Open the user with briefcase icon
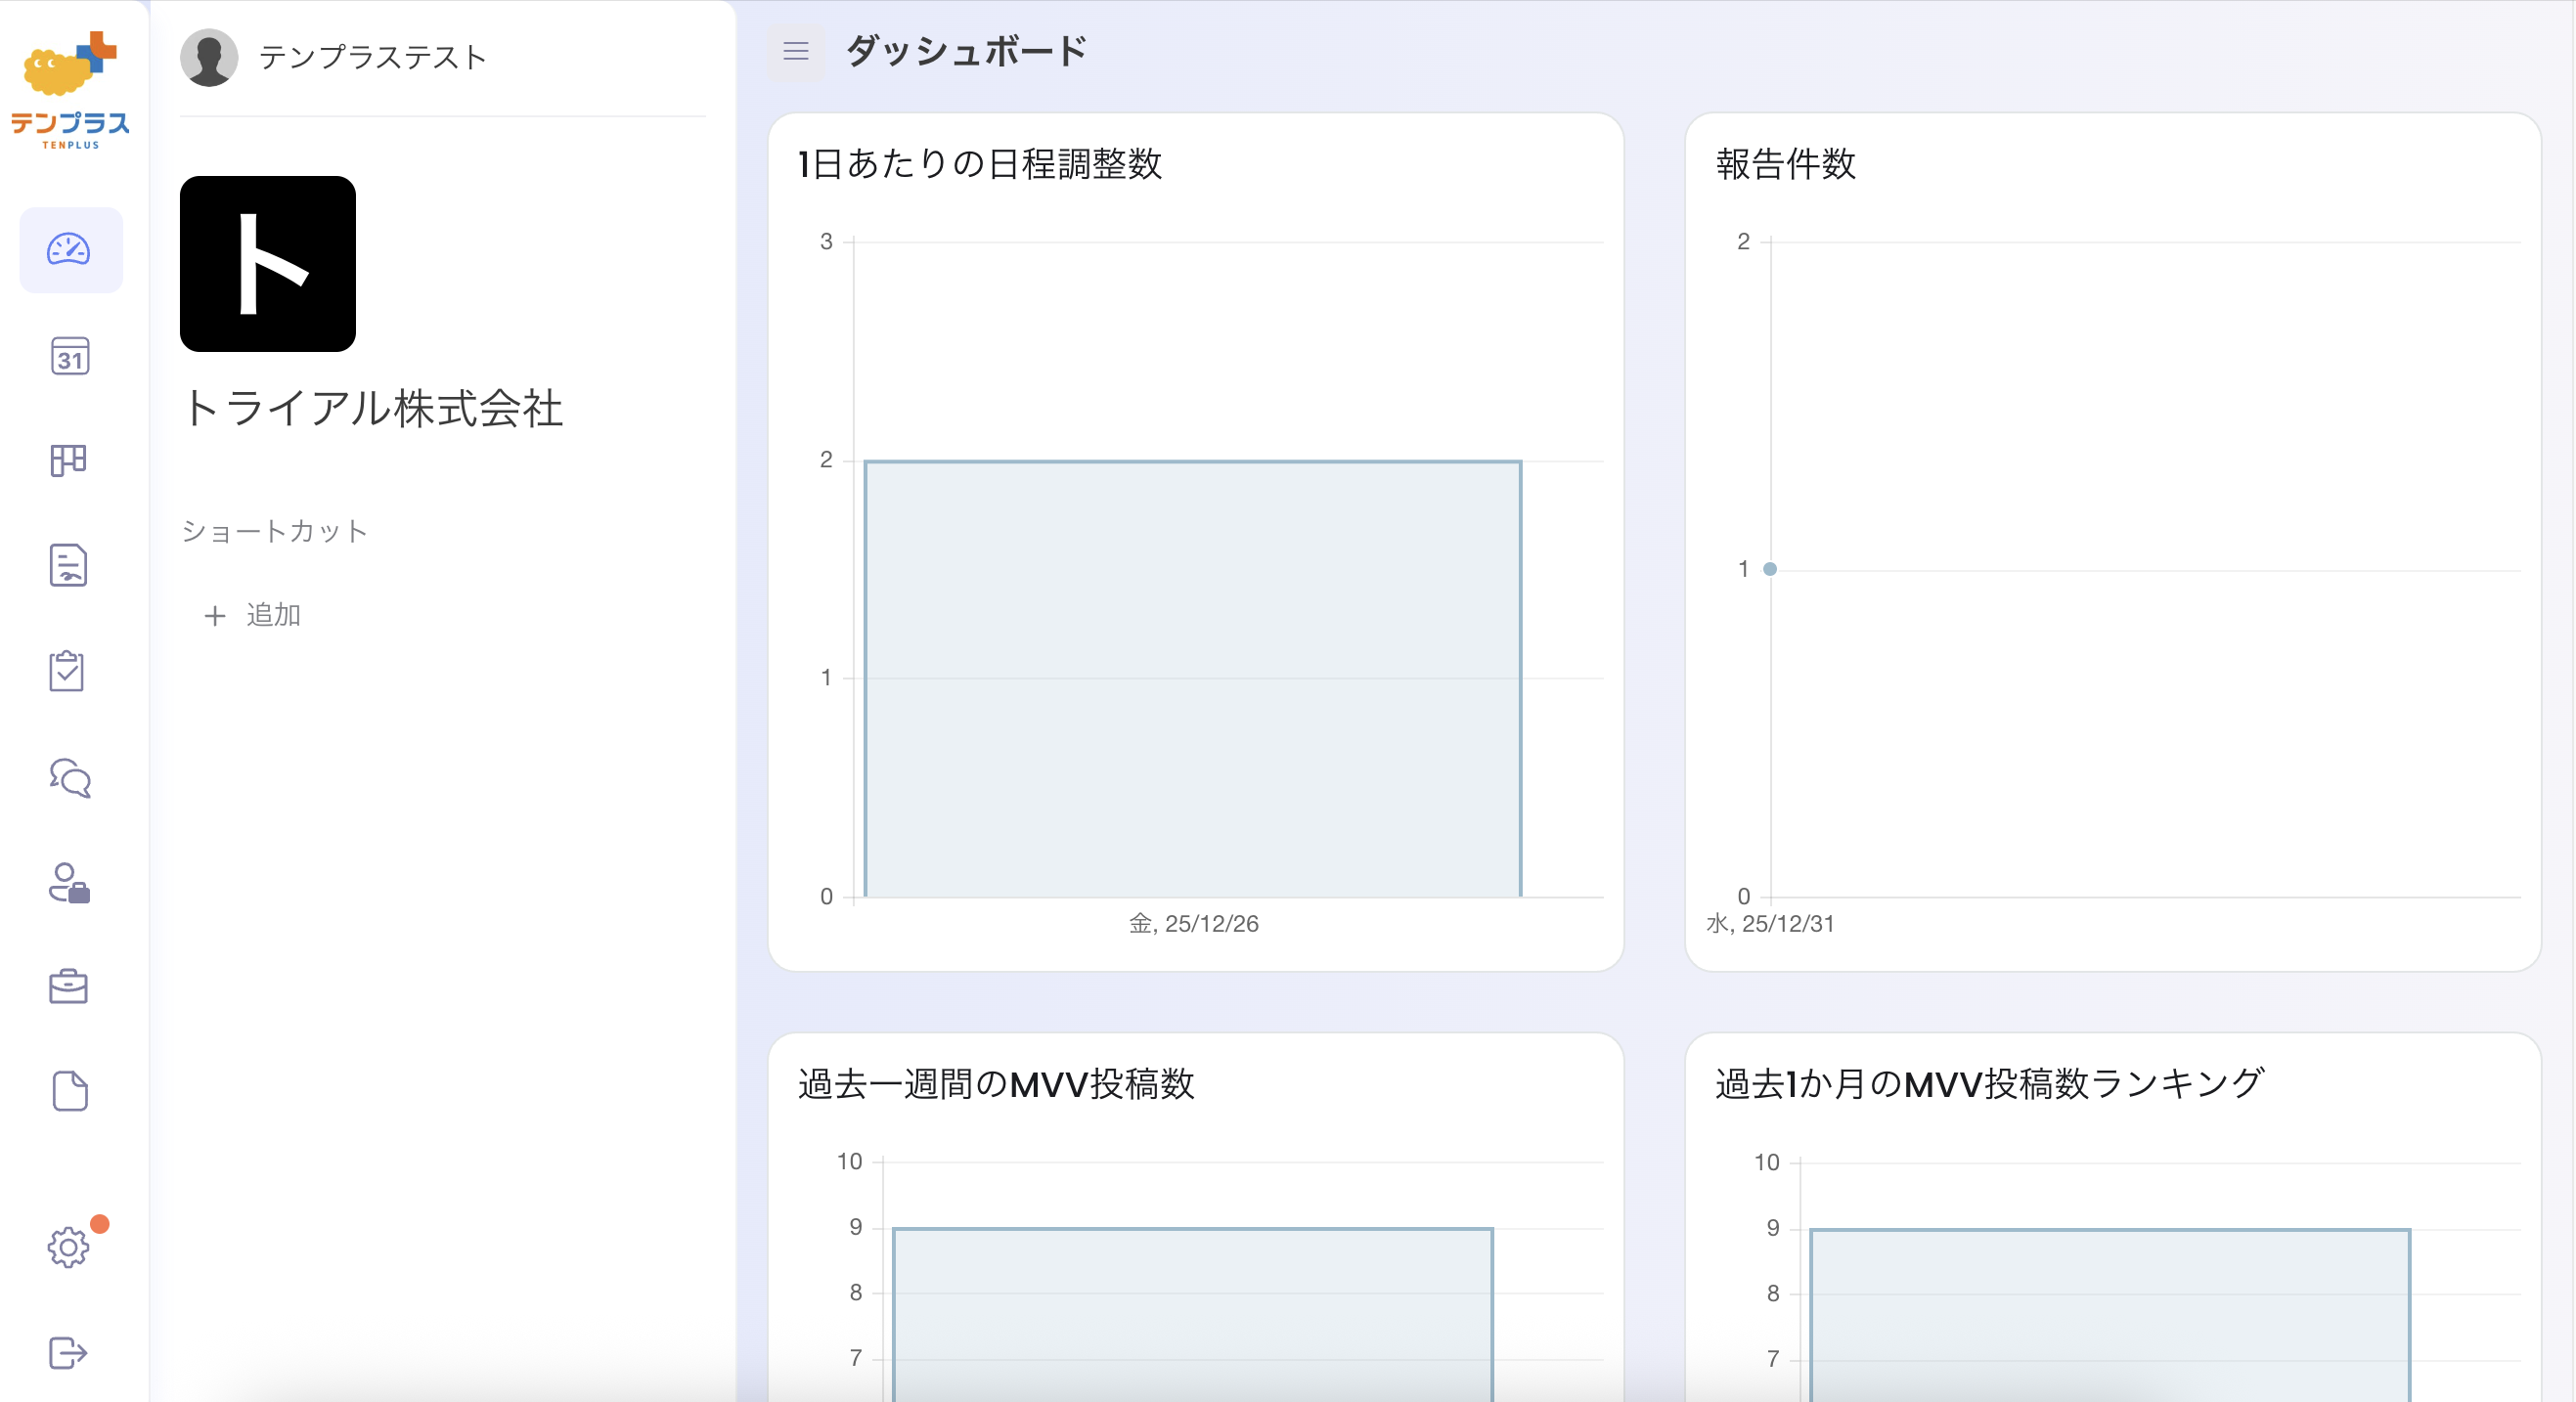2576x1402 pixels. click(x=69, y=883)
